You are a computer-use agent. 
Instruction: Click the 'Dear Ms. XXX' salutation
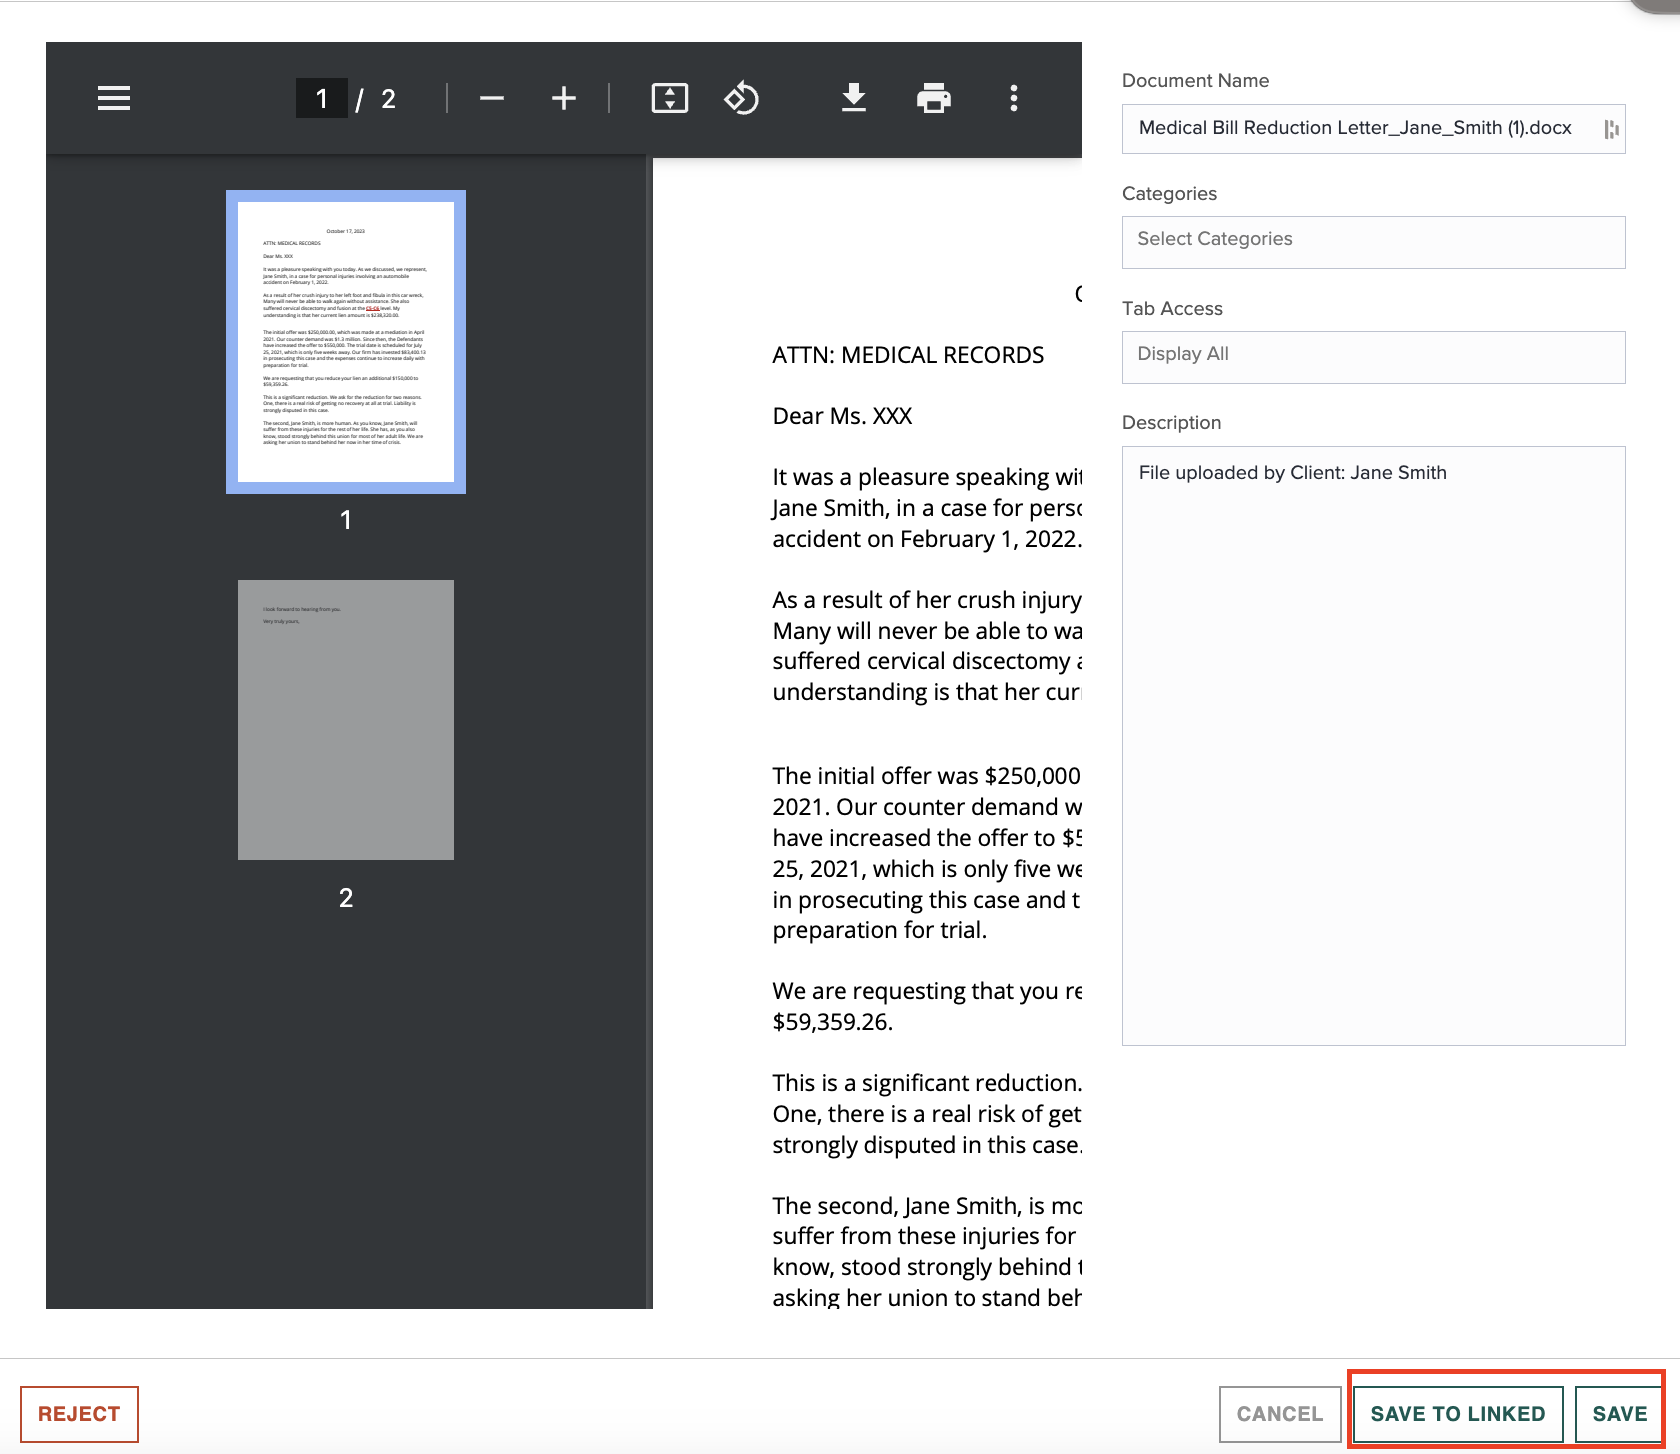(x=842, y=416)
